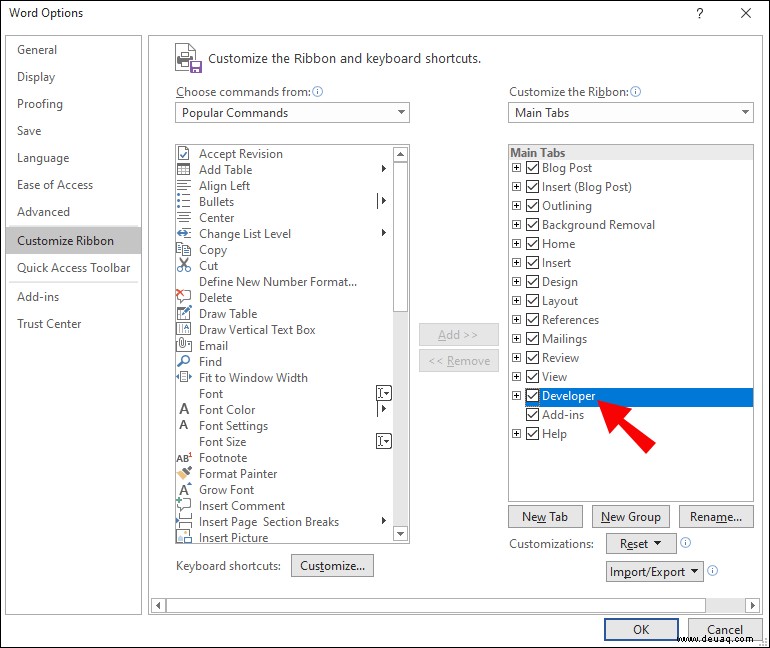
Task: Click the info icon beside Choose commands from
Action: coord(318,92)
